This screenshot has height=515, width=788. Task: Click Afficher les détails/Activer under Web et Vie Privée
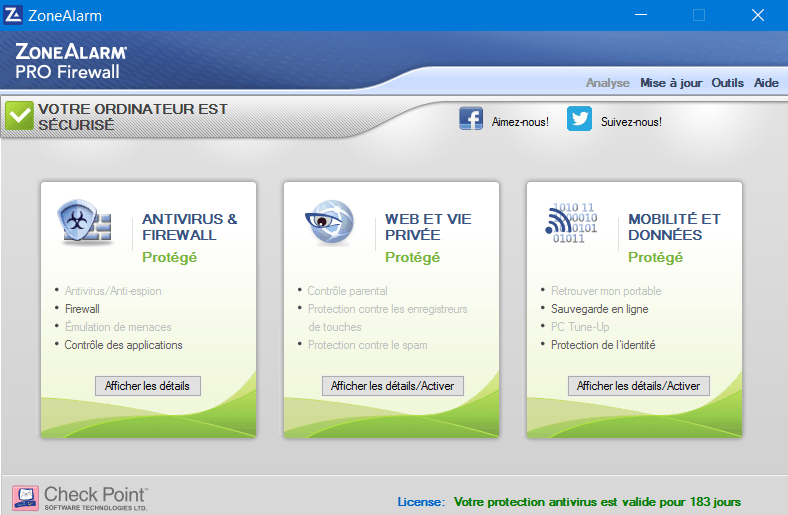tap(392, 386)
